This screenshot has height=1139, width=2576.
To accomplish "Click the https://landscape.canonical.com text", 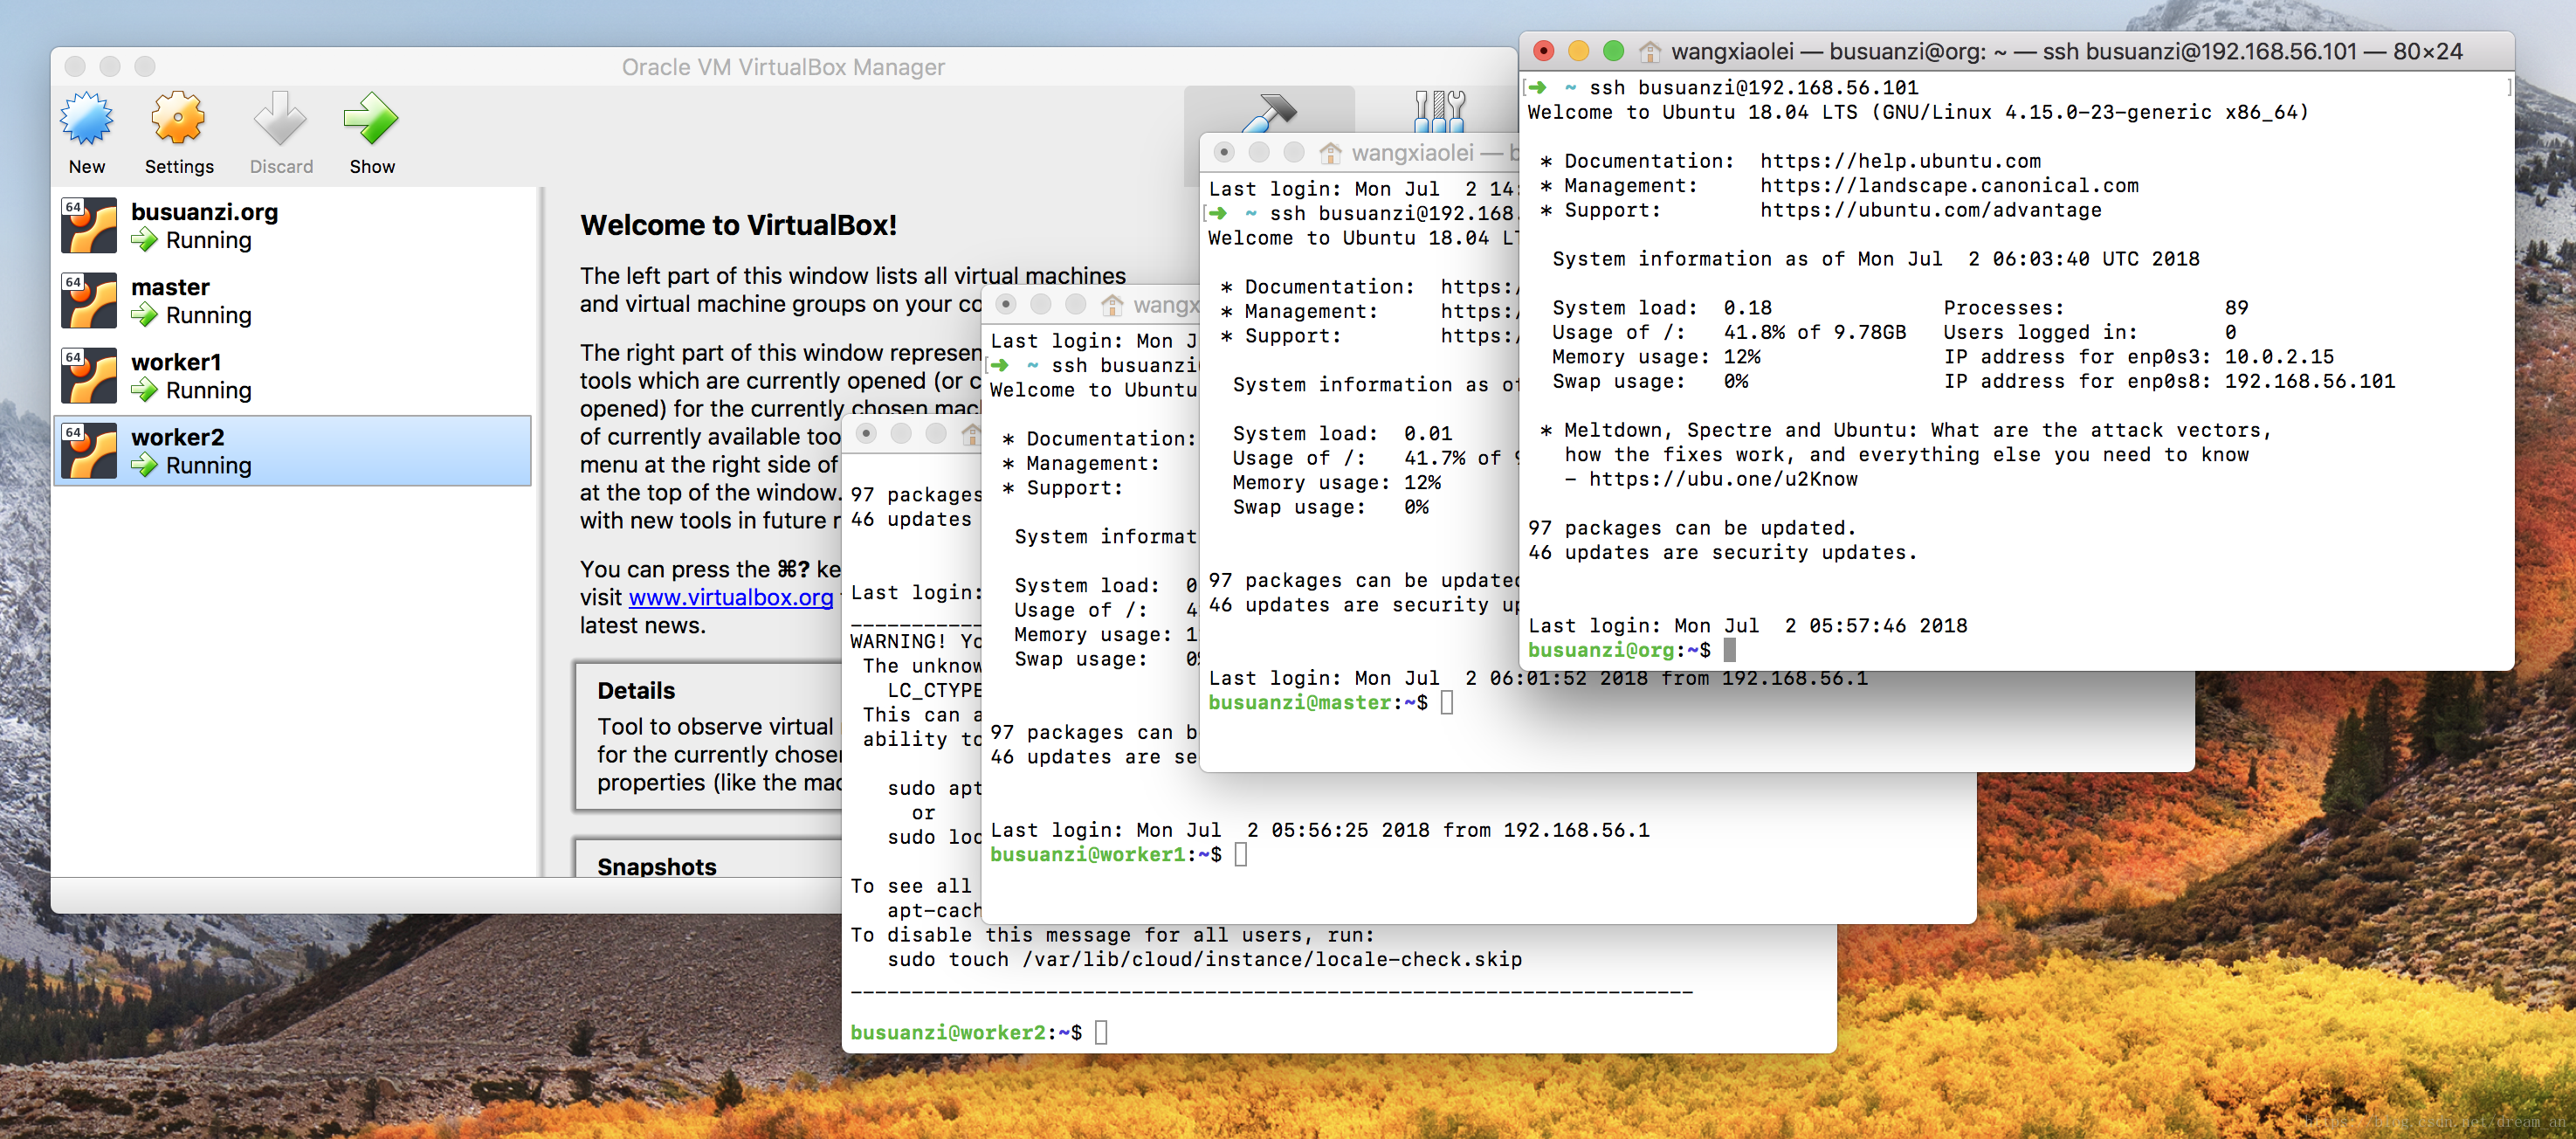I will 1949,186.
